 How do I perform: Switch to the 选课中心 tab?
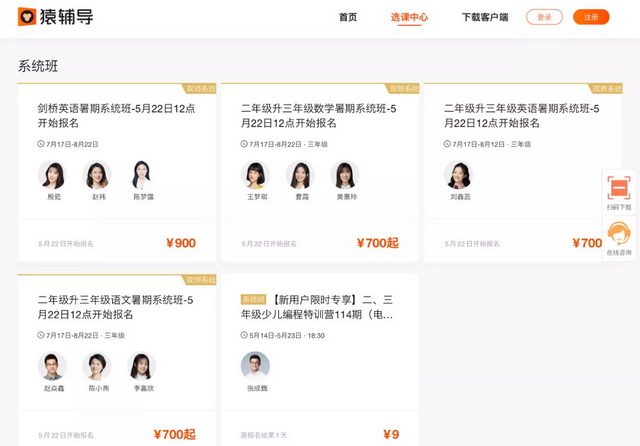click(409, 17)
